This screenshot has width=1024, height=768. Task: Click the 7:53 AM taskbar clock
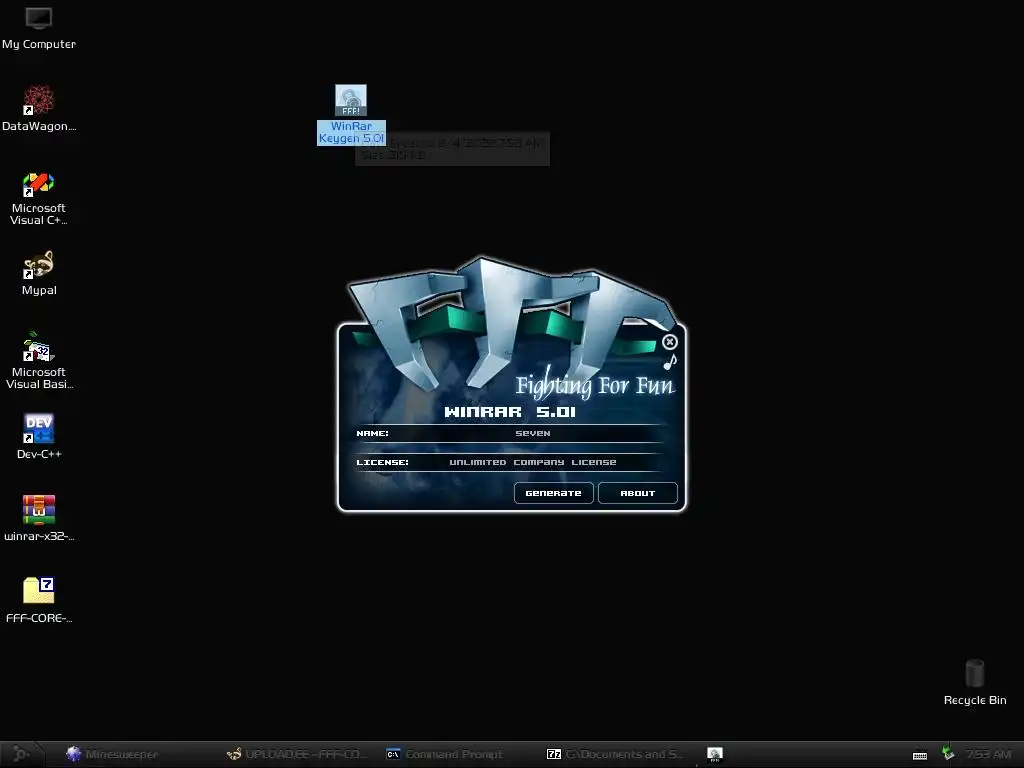pyautogui.click(x=988, y=754)
